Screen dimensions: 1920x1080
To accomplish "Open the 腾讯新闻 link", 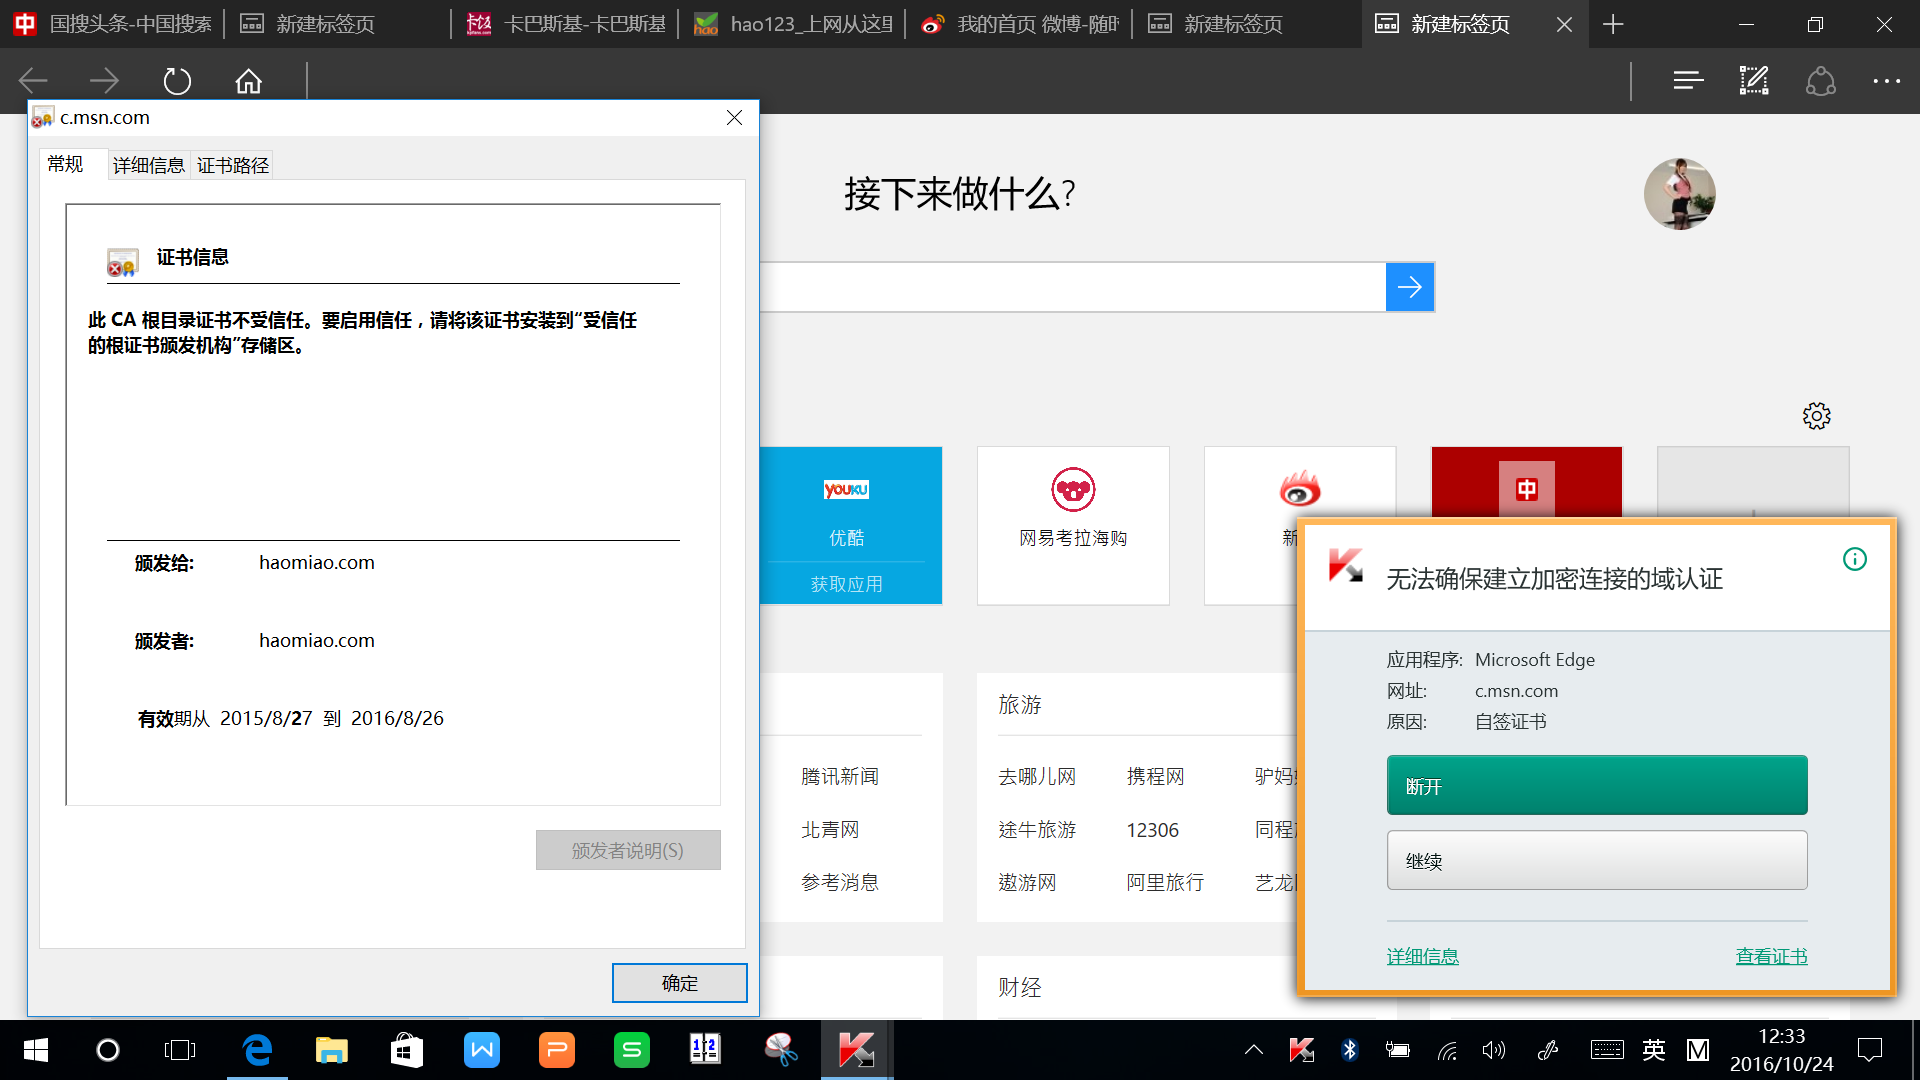I will click(840, 777).
